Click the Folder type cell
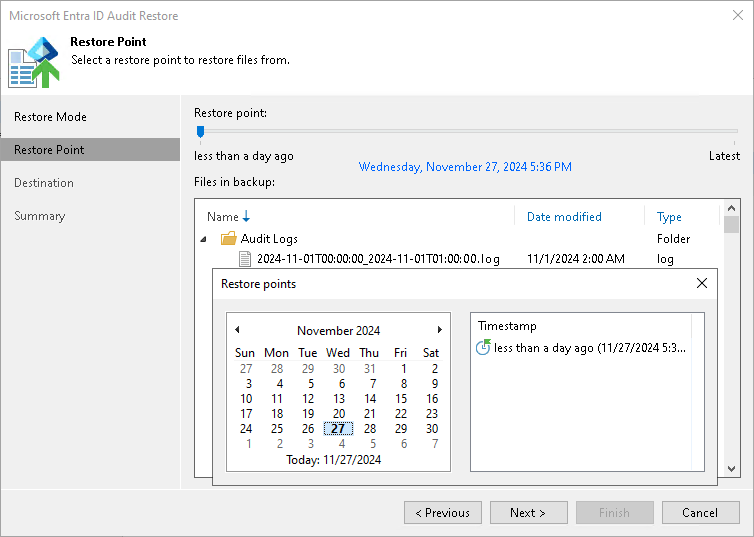The height and width of the screenshot is (537, 754). (673, 238)
